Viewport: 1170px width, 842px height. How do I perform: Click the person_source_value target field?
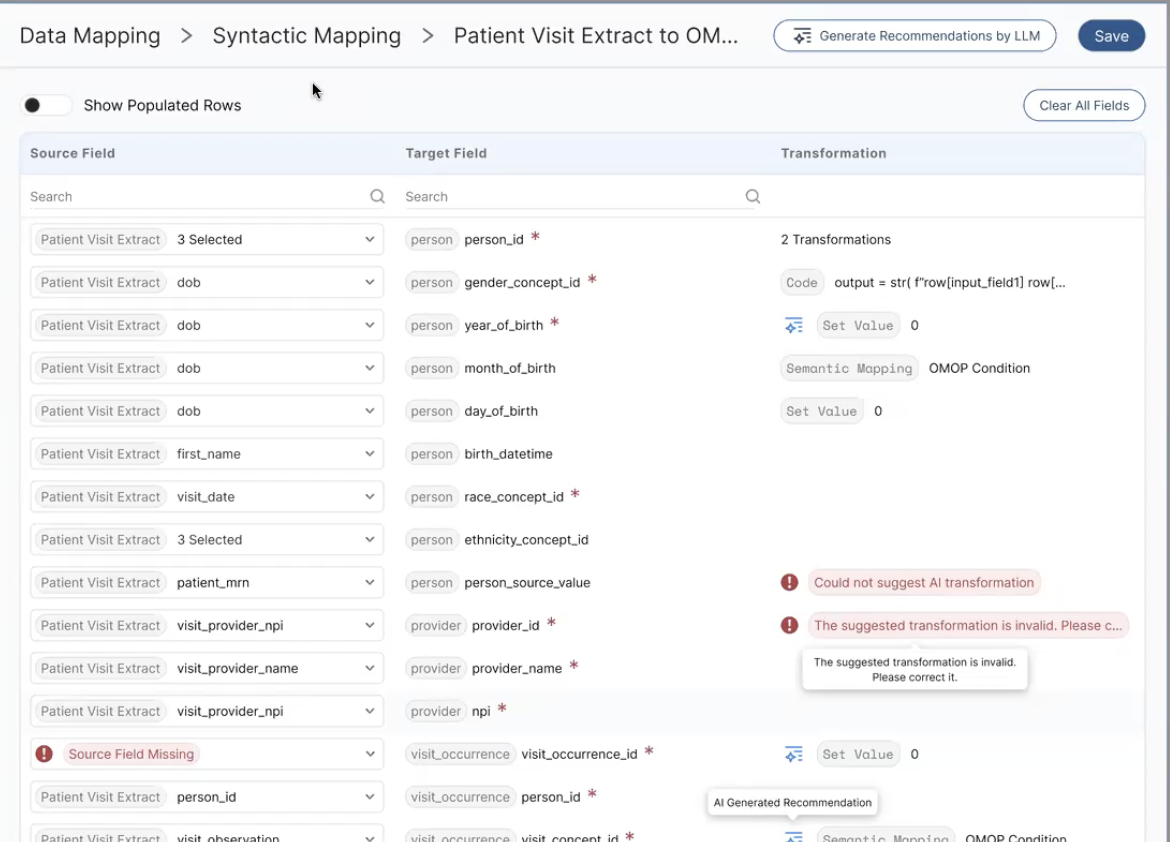pos(498,583)
